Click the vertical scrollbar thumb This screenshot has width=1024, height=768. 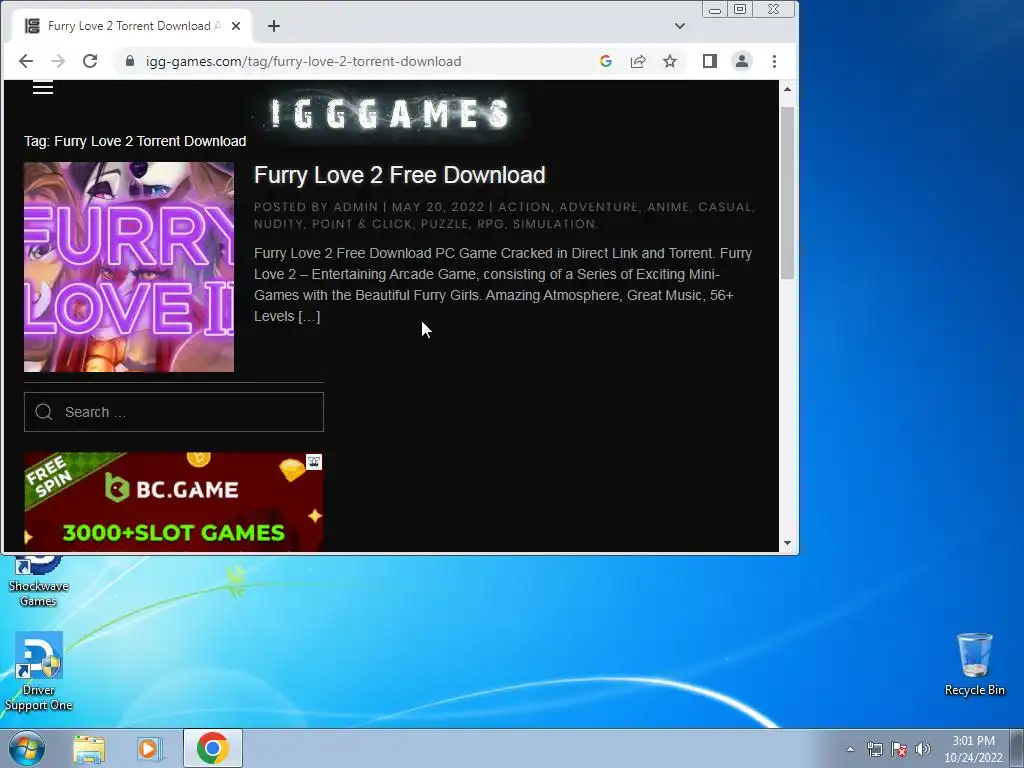tap(788, 193)
